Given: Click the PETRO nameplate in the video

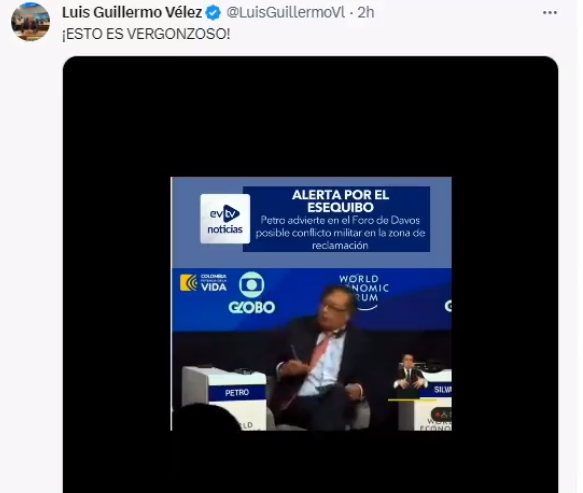Looking at the screenshot, I should click(237, 393).
